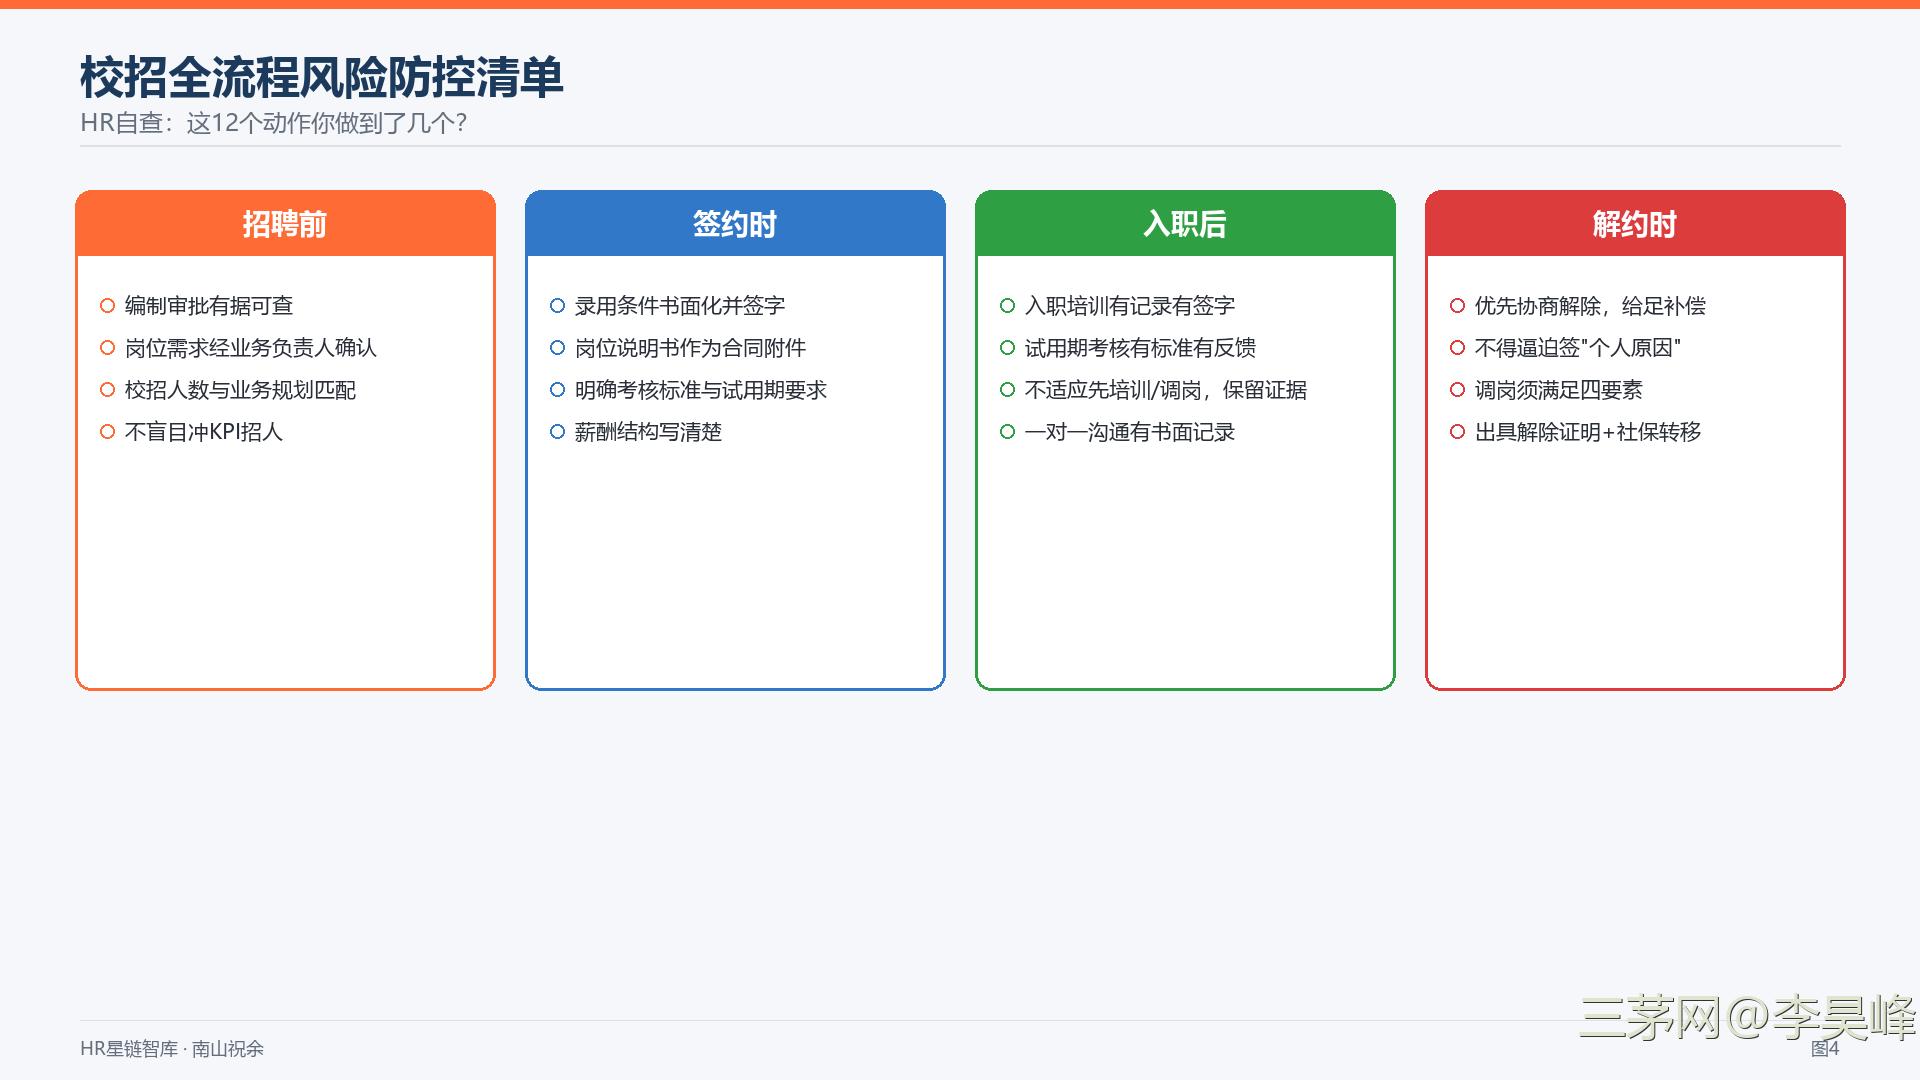Select the orange 招聘前 card header

click(285, 224)
